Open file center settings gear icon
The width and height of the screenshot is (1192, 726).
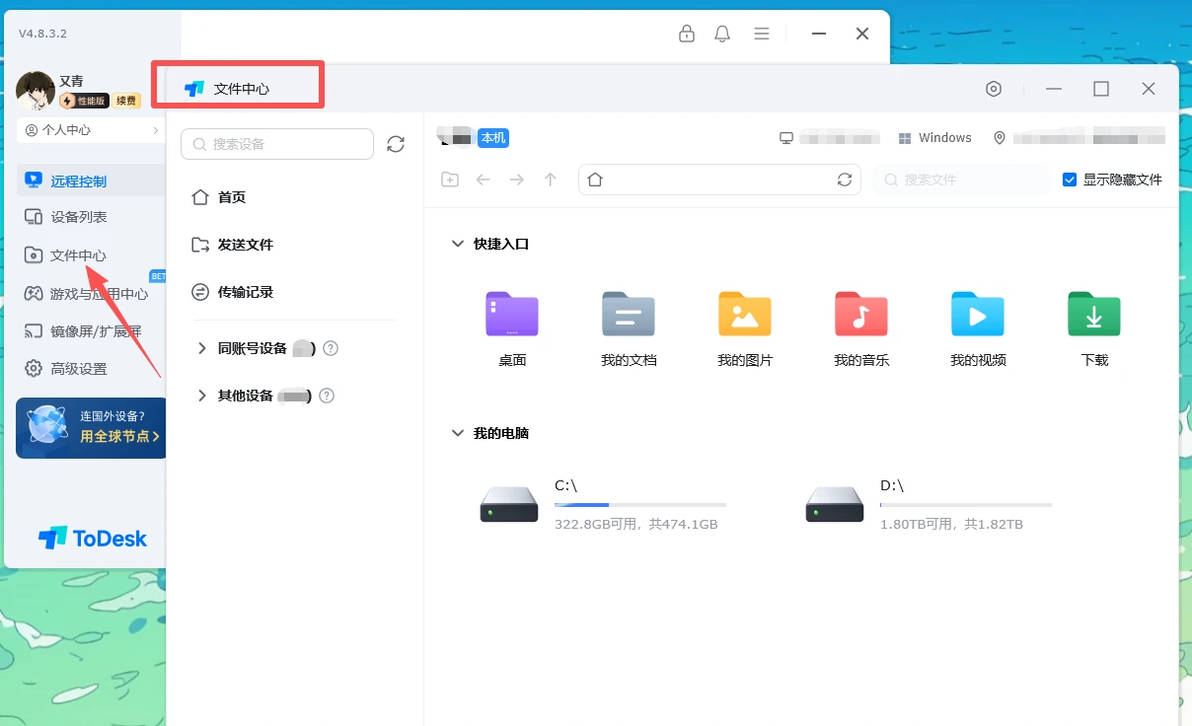coord(994,89)
